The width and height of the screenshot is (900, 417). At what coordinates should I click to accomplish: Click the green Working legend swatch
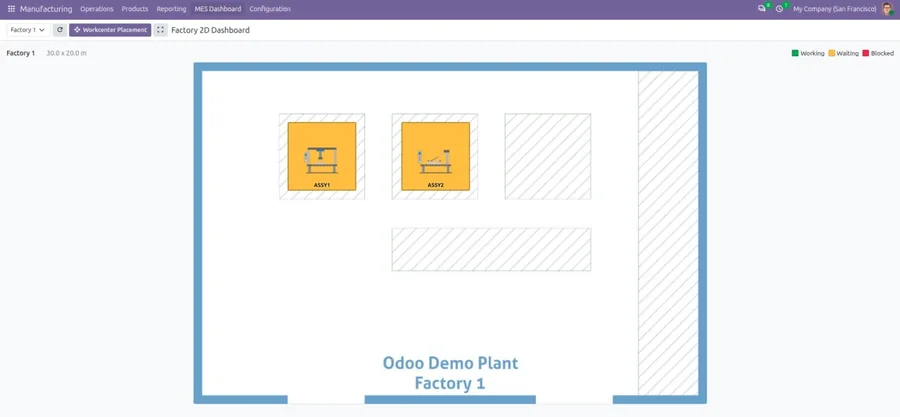(795, 53)
